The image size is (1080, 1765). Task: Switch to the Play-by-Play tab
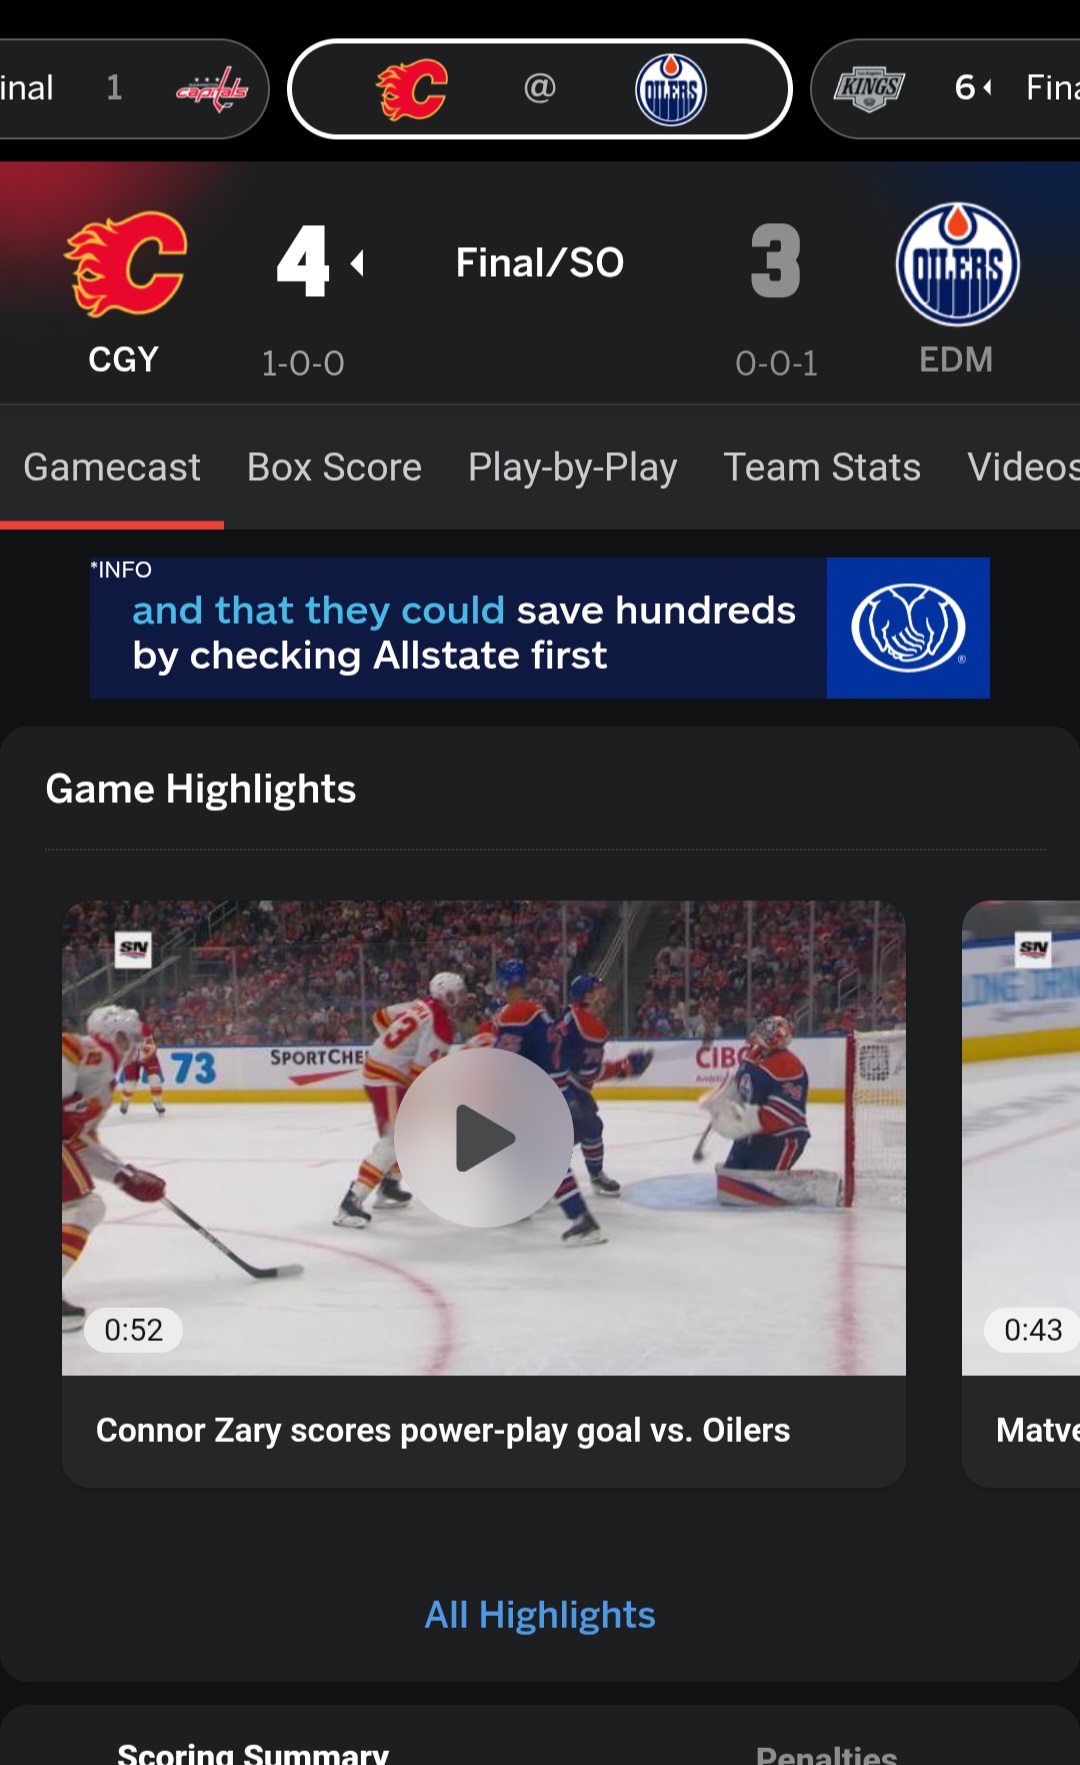click(572, 467)
